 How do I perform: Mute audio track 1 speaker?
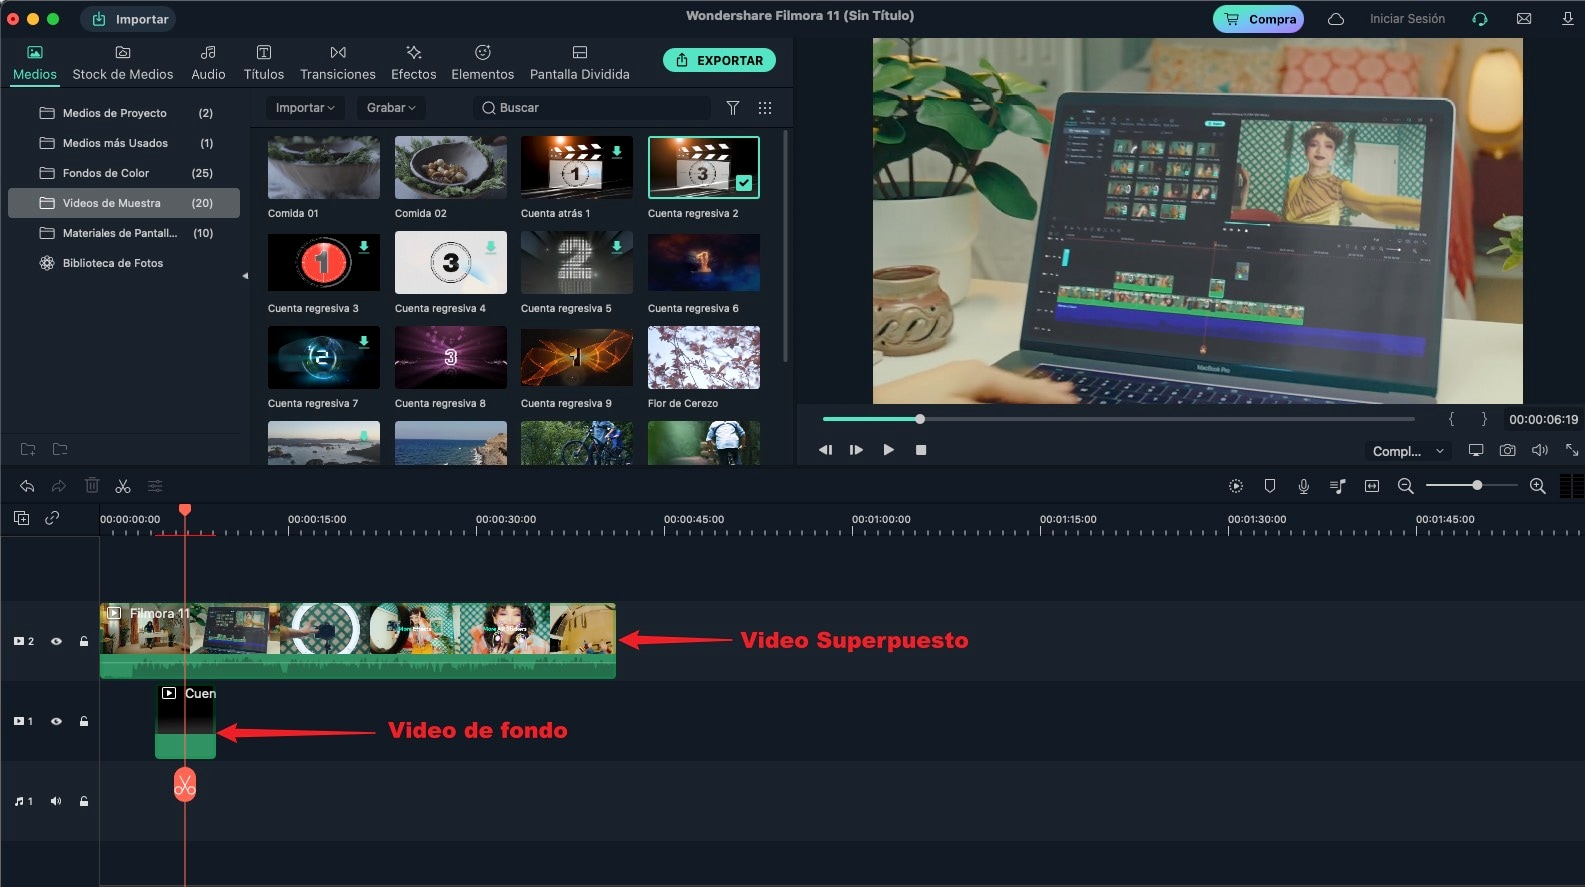(56, 801)
